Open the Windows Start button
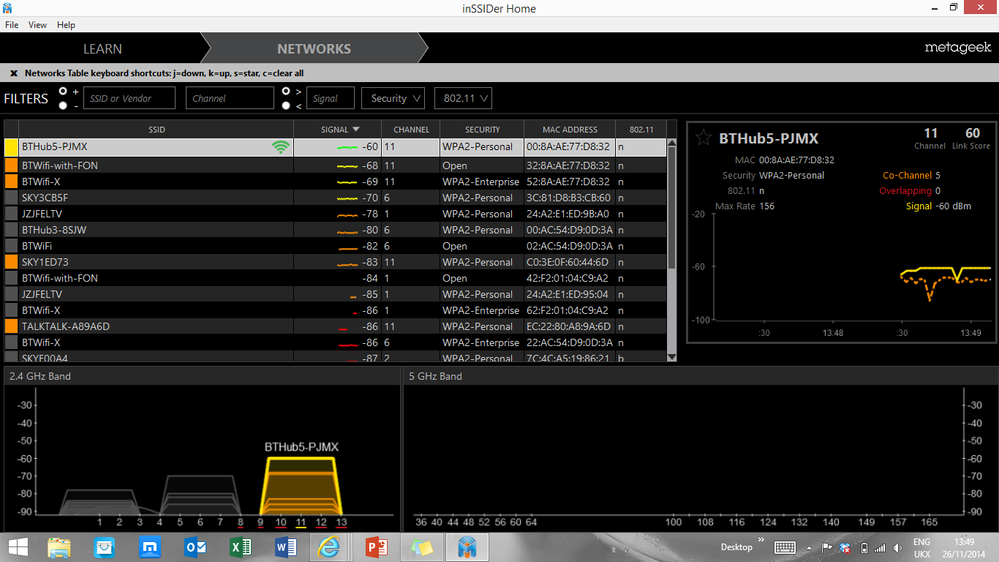999x562 pixels. pos(18,547)
